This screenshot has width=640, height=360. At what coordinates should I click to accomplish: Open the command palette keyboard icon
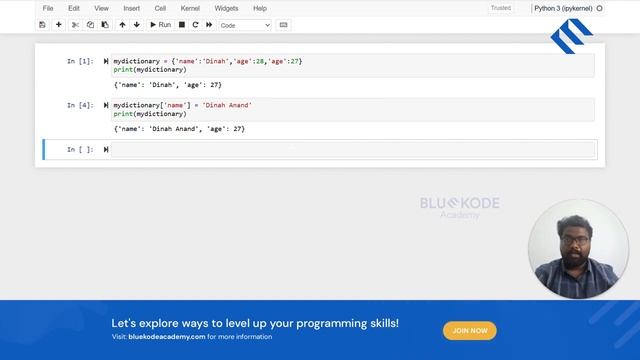[x=283, y=25]
